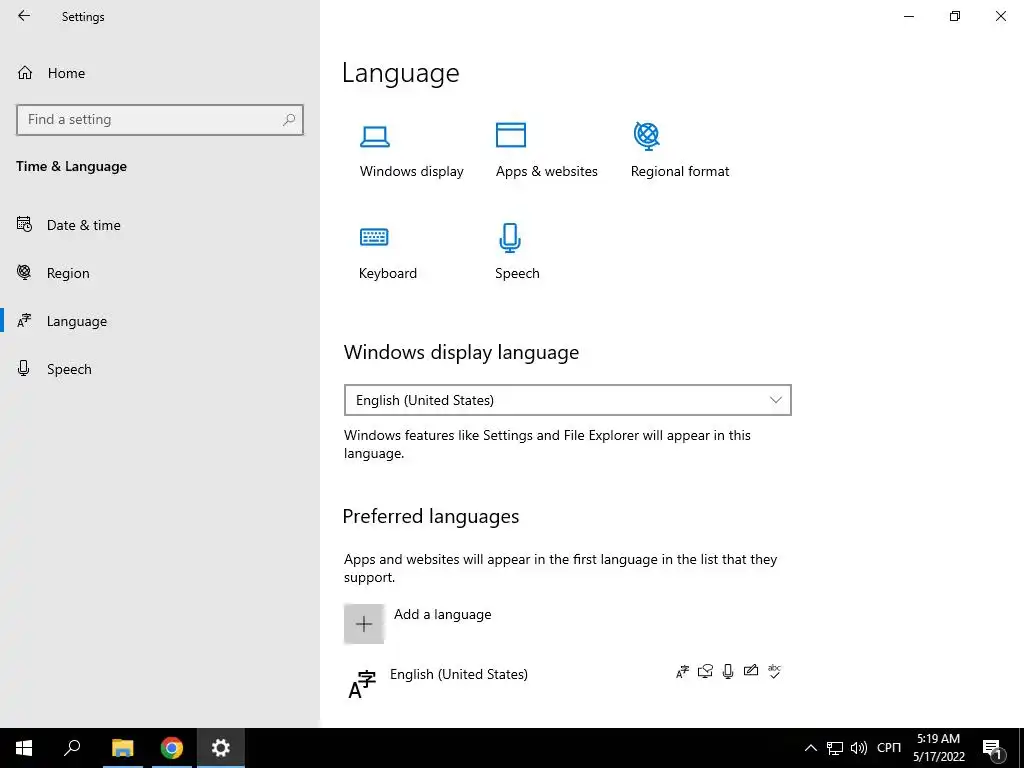Viewport: 1024px width, 768px height.
Task: Click the display language feature icon
Action: (x=682, y=671)
